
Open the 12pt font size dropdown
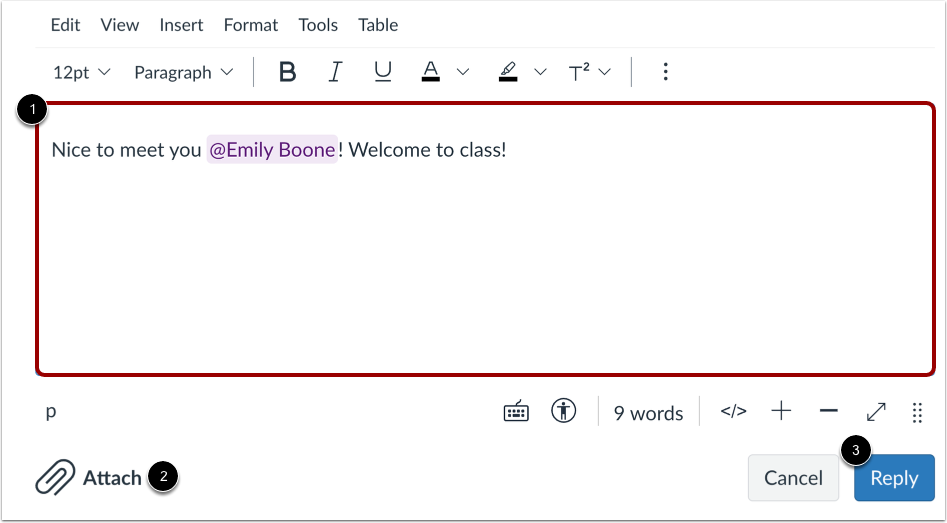[x=82, y=72]
